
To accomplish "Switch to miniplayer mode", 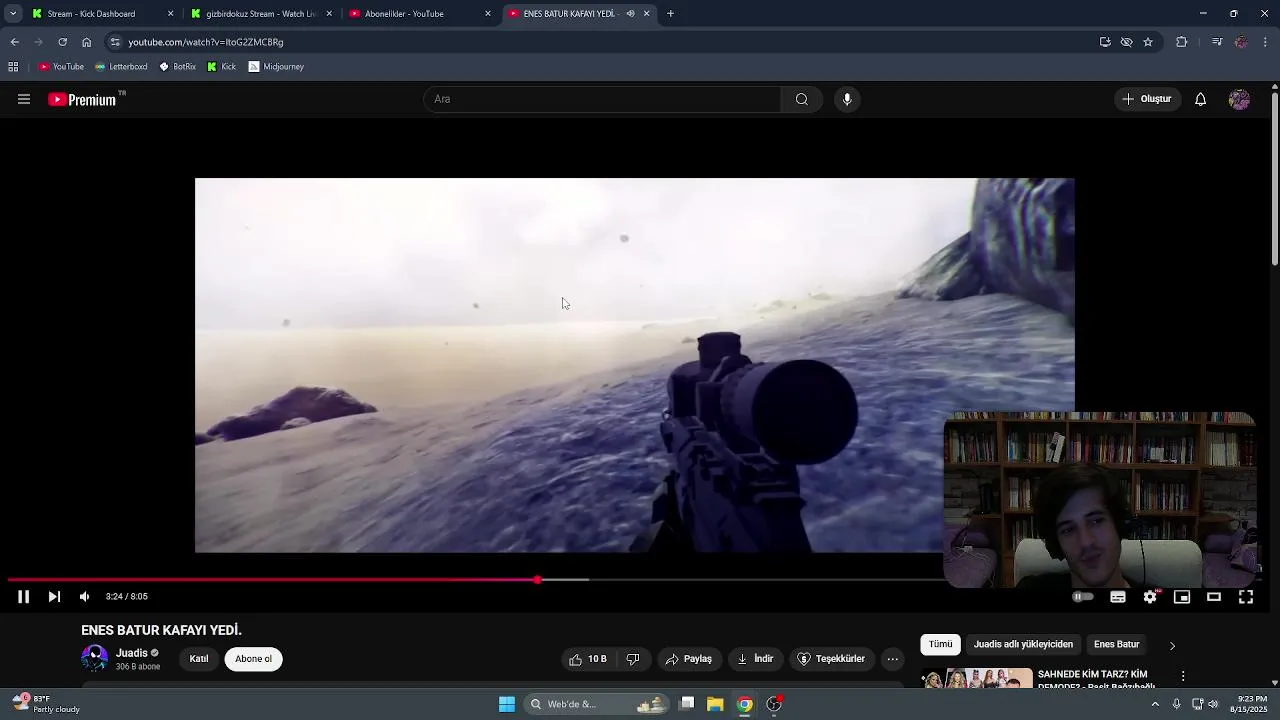I will point(1182,597).
